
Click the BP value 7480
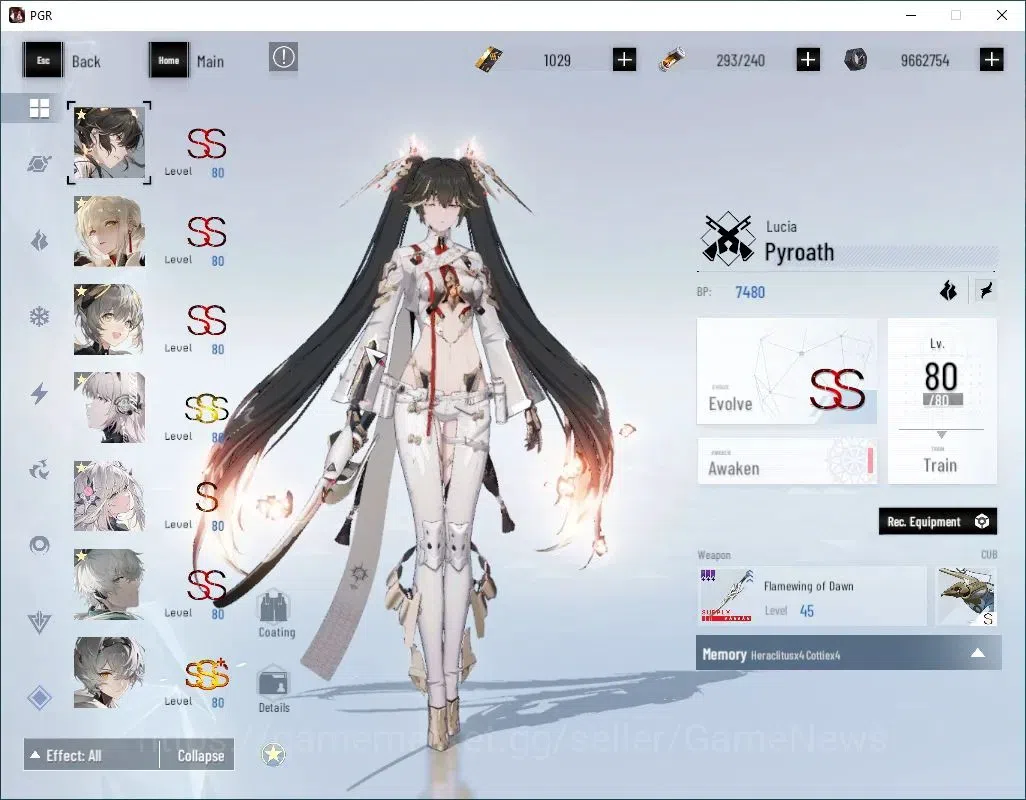pyautogui.click(x=750, y=292)
